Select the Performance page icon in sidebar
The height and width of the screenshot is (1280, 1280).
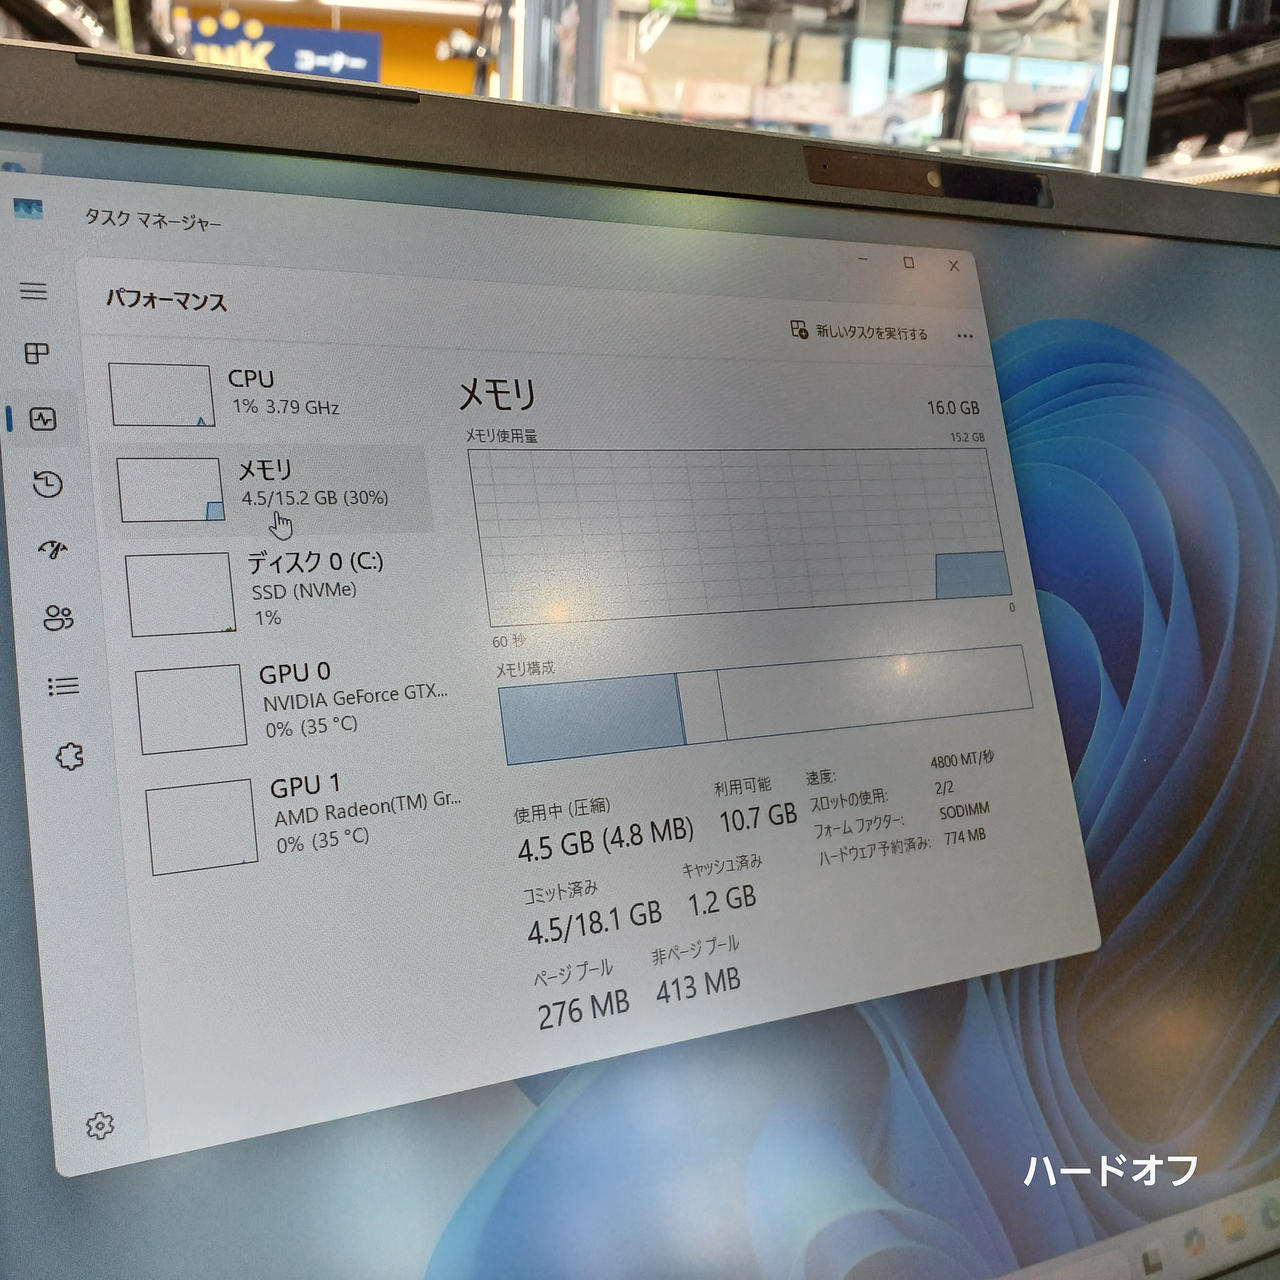(x=43, y=419)
